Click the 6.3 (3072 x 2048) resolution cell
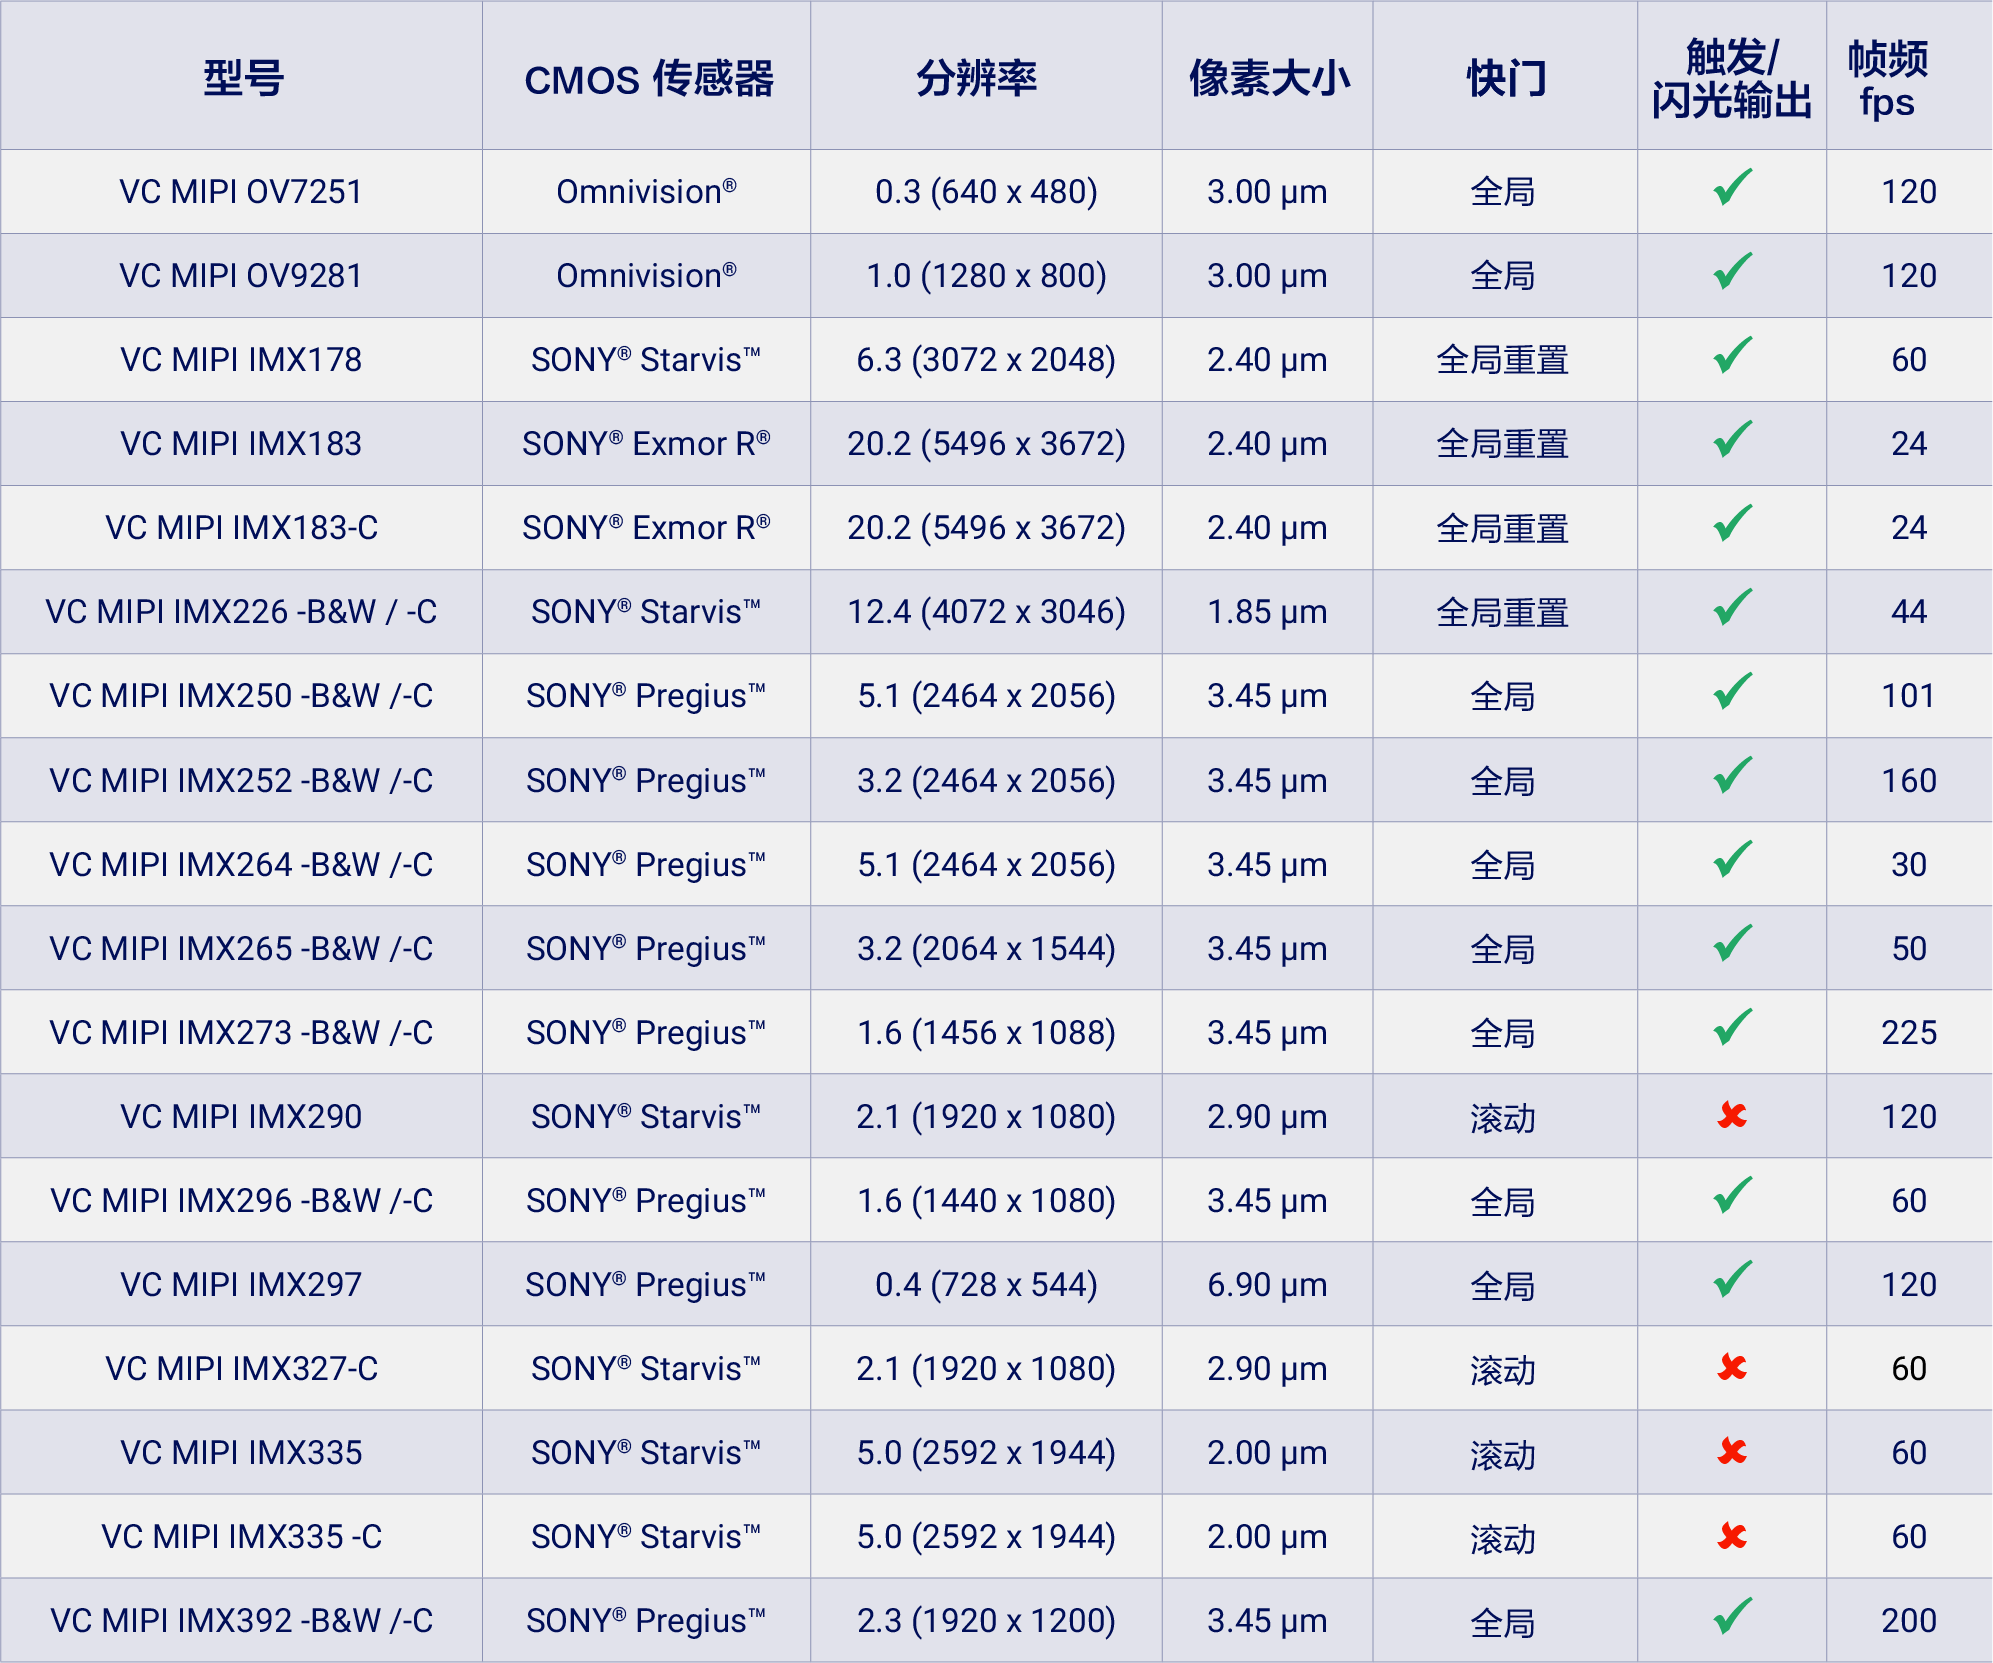Viewport: 1993px width, 1663px height. click(986, 359)
